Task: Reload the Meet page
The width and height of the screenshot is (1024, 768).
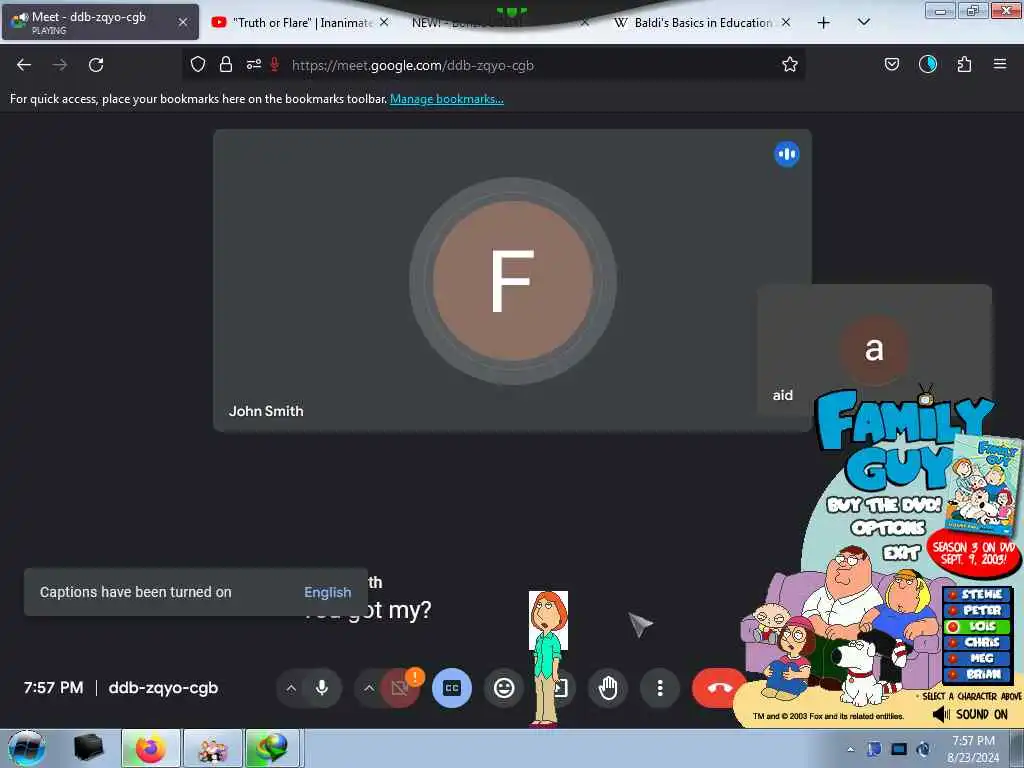Action: click(96, 65)
